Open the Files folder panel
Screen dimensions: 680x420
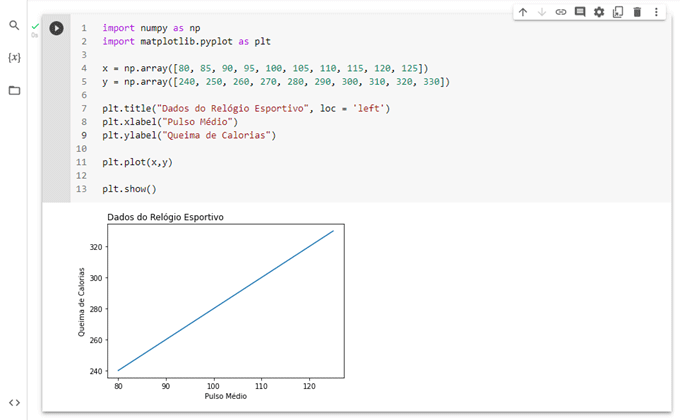(14, 90)
